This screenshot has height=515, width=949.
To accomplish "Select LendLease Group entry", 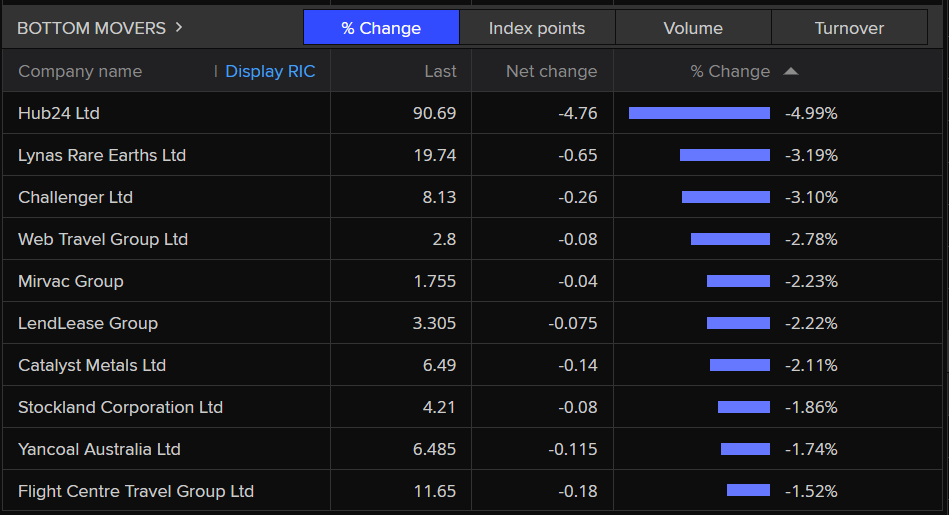I will [x=88, y=323].
